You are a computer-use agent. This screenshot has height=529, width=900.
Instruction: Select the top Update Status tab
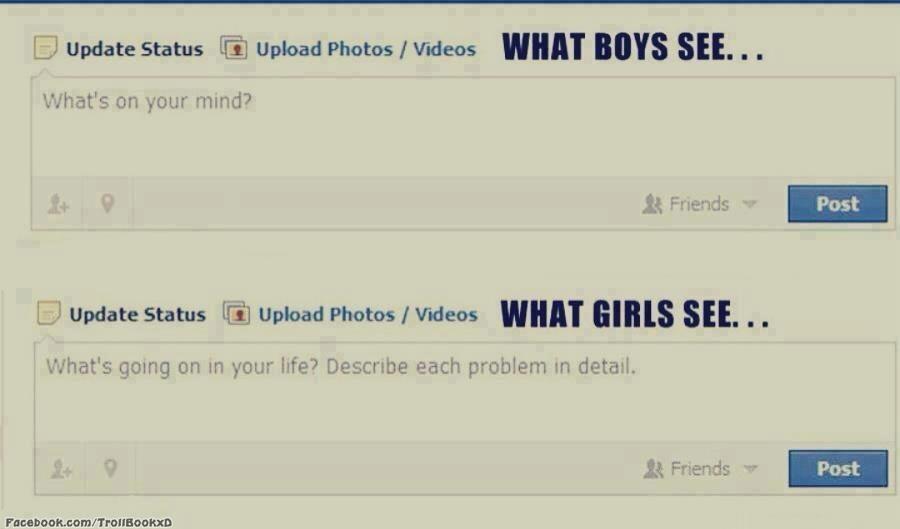134,49
